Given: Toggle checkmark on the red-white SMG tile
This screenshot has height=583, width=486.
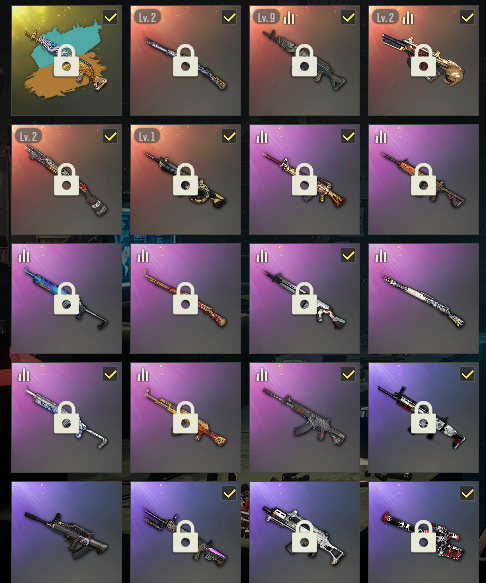Looking at the screenshot, I should 467,493.
